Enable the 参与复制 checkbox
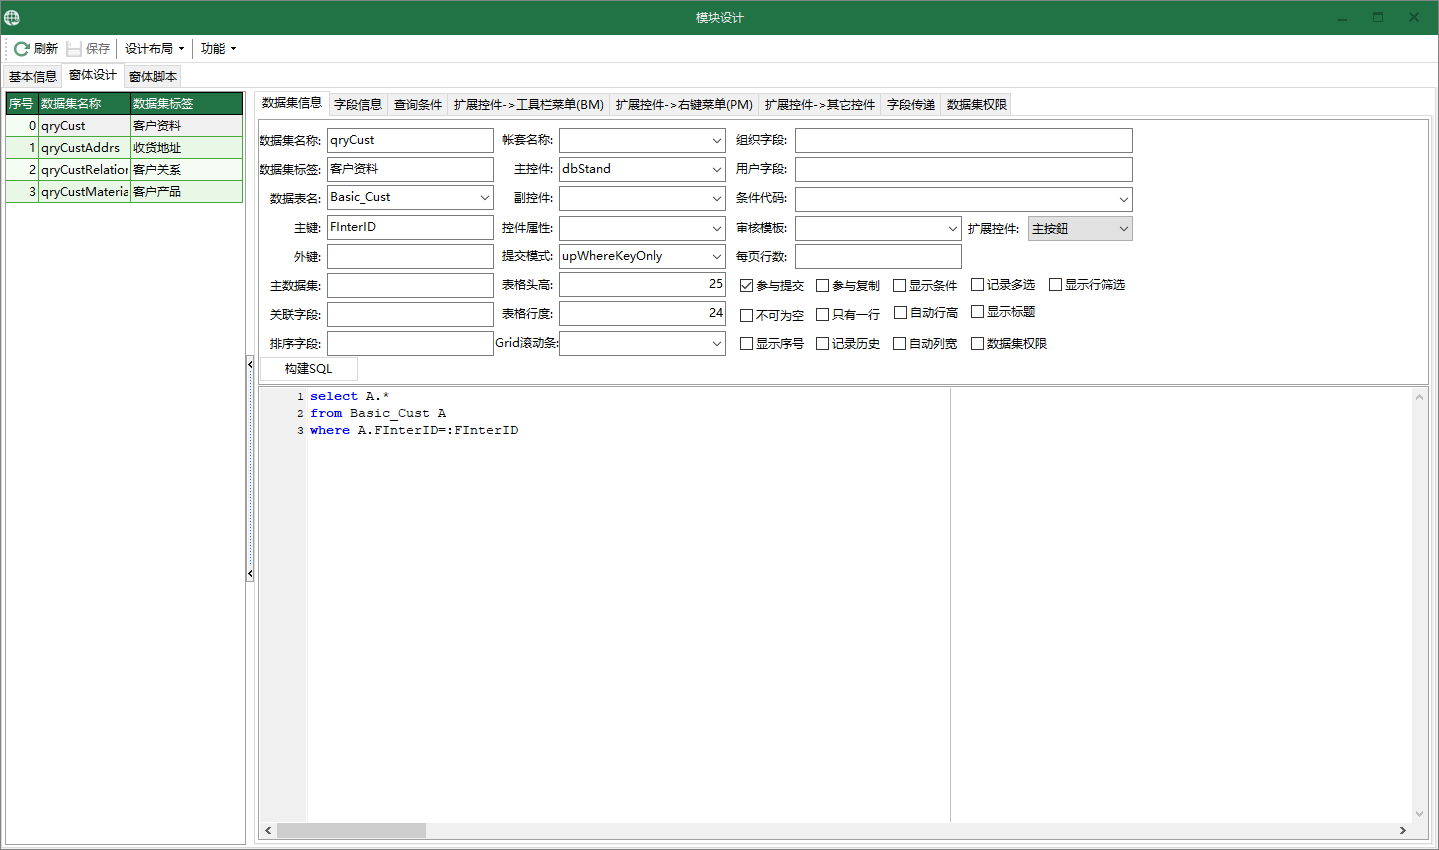Image resolution: width=1439 pixels, height=850 pixels. pyautogui.click(x=822, y=285)
